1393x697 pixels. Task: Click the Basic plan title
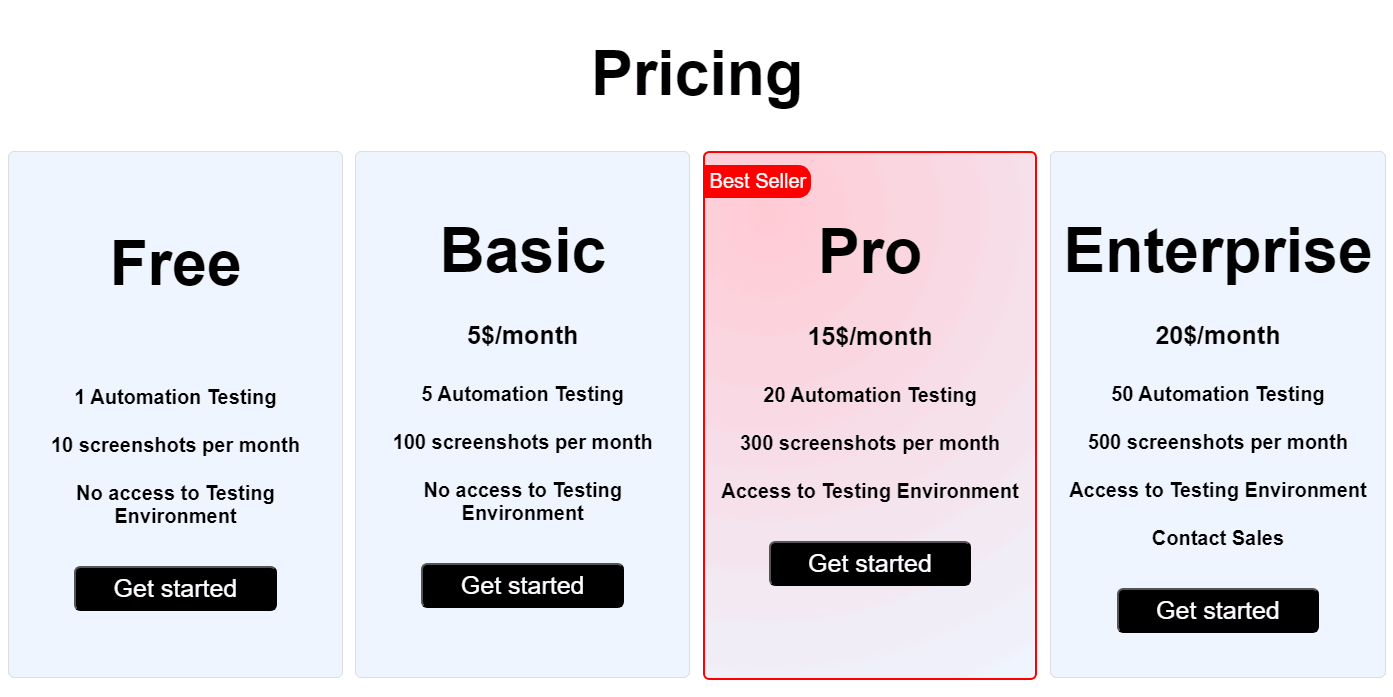(522, 250)
